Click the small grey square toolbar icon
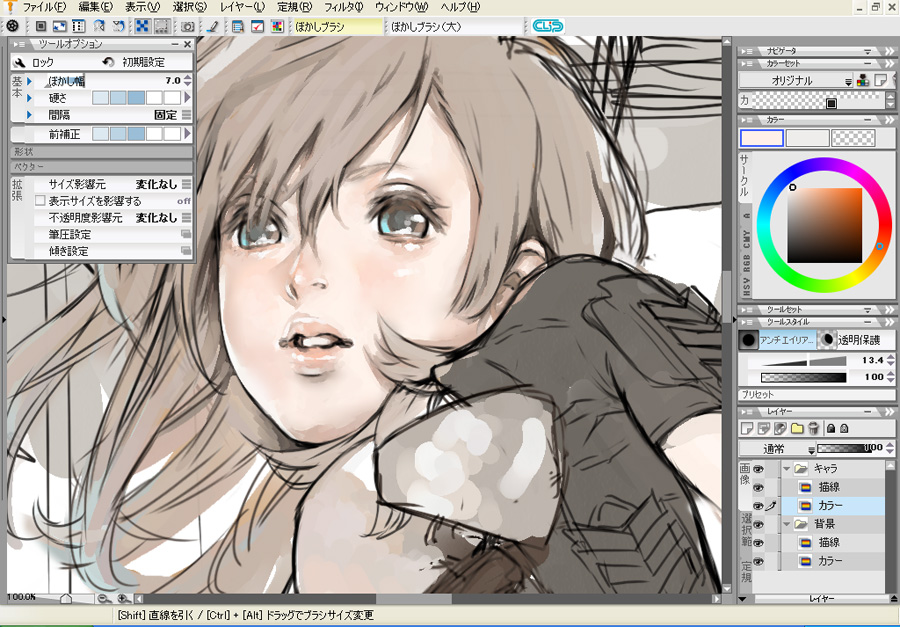This screenshot has width=900, height=627. click(x=41, y=26)
